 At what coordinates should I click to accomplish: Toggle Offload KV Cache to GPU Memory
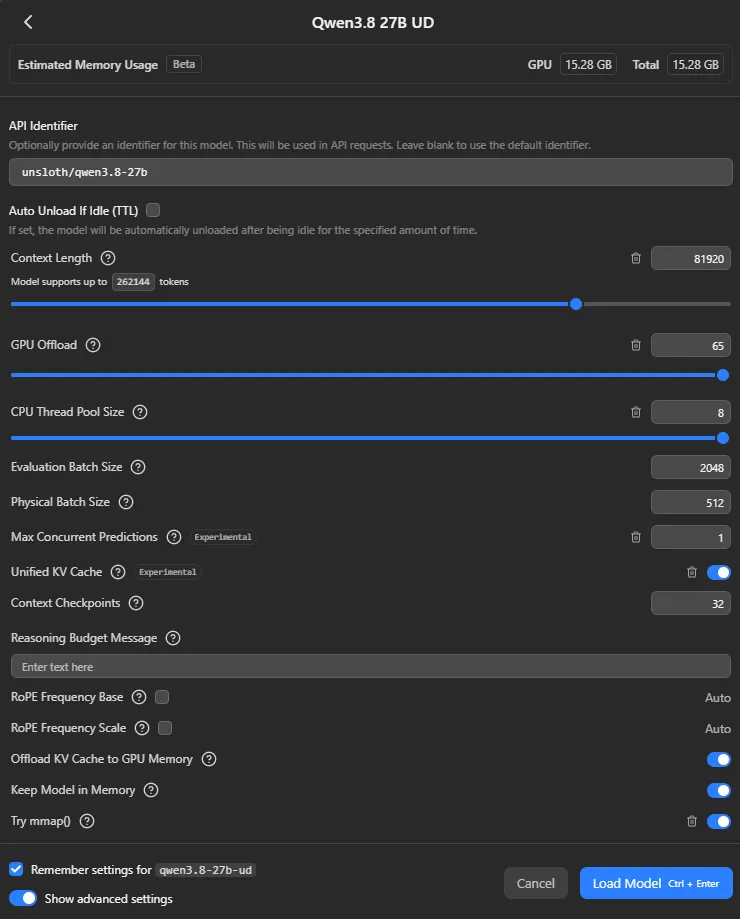click(x=718, y=760)
